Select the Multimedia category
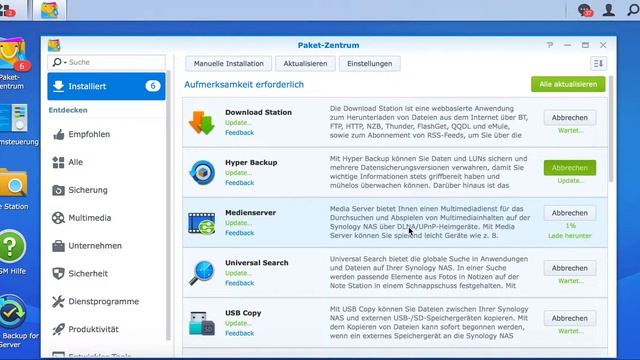This screenshot has height=360, width=640. point(107,218)
